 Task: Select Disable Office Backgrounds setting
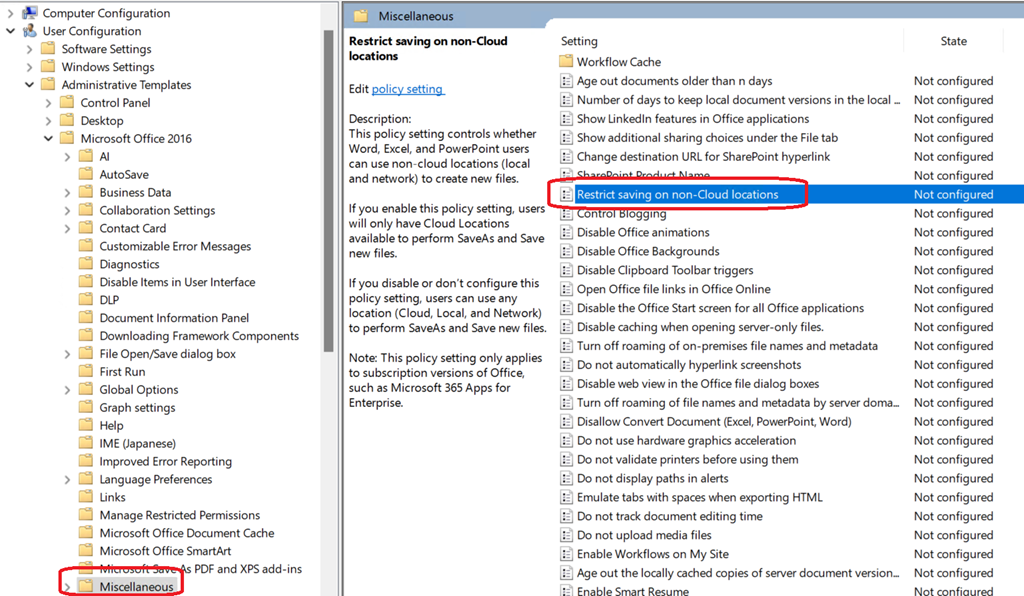coord(648,252)
